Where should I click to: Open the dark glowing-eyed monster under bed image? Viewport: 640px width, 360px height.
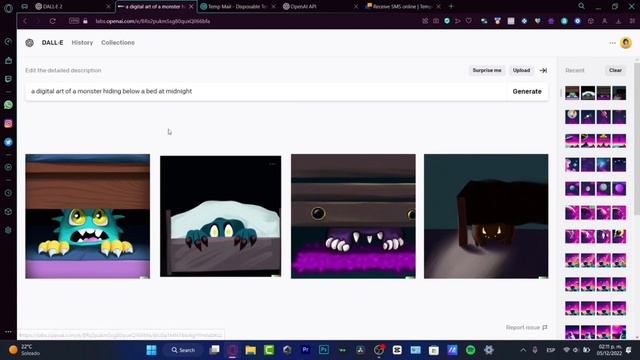[486, 216]
